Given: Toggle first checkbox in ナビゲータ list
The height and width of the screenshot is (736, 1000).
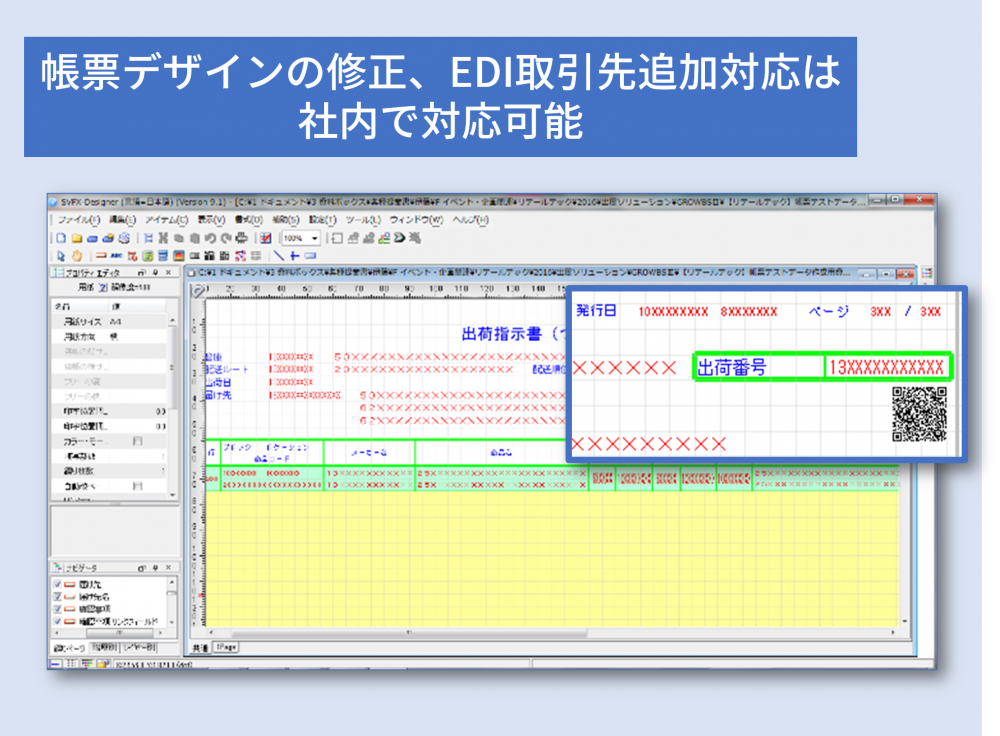Looking at the screenshot, I should point(57,584).
